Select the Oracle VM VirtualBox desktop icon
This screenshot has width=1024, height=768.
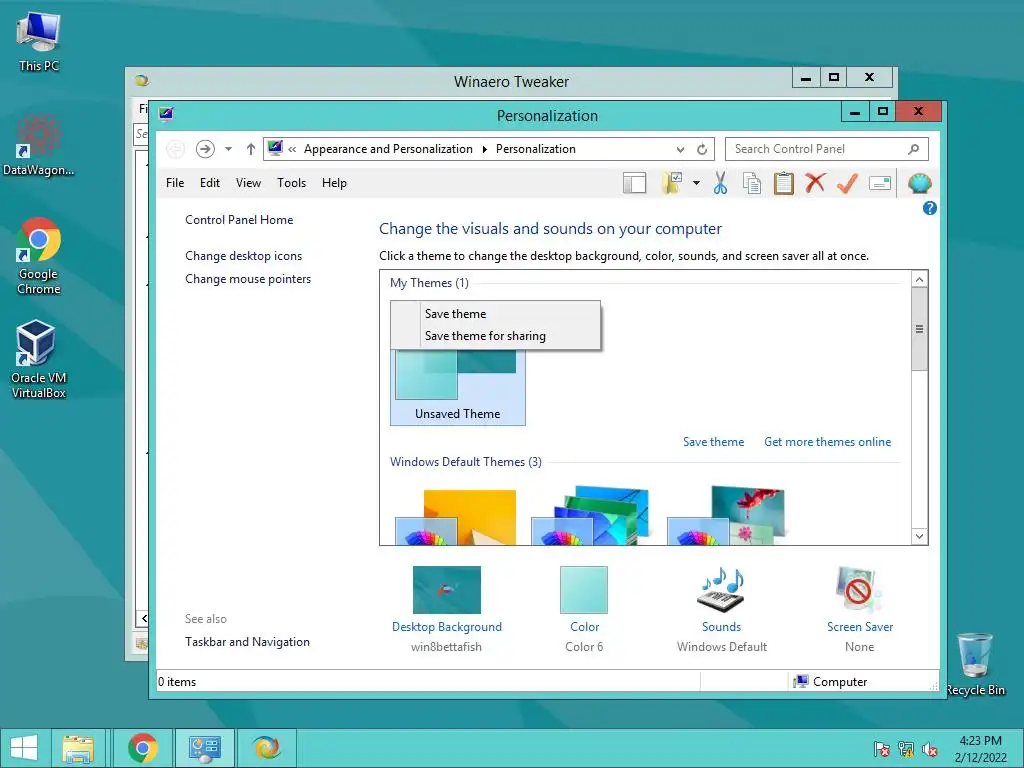tap(39, 359)
